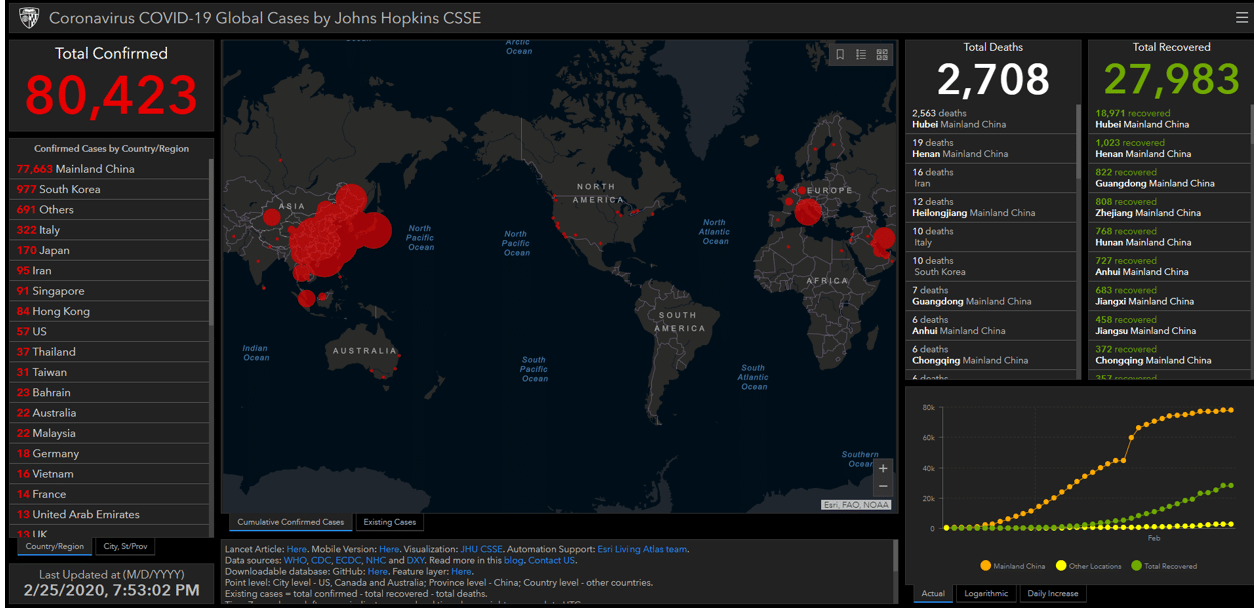This screenshot has height=608, width=1260.
Task: Zoom in on the map
Action: [x=882, y=468]
